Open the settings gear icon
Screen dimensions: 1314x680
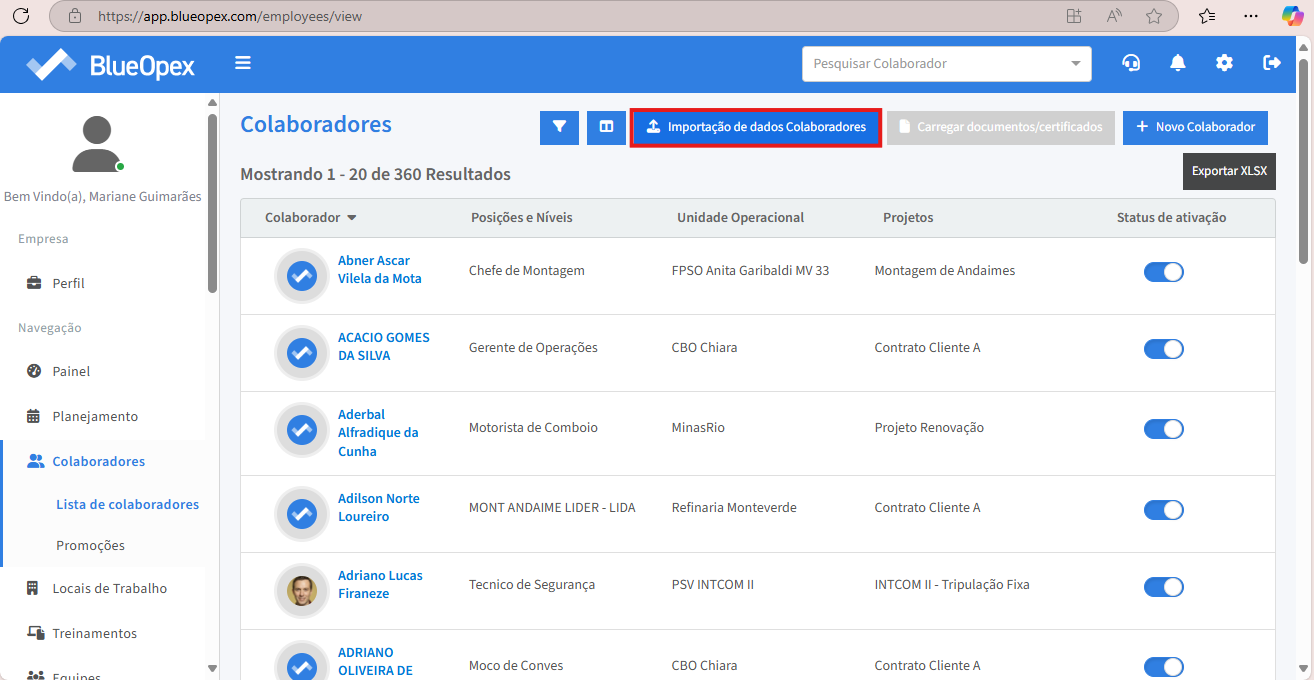(1224, 63)
